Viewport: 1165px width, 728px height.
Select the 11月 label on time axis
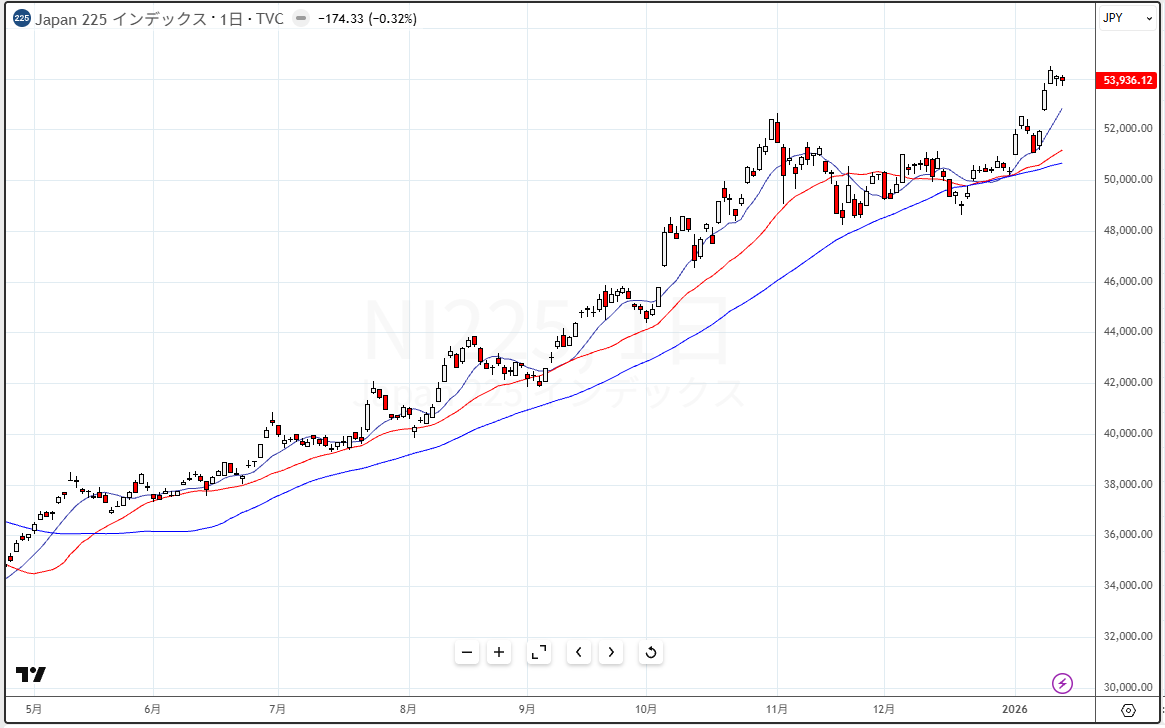(777, 710)
